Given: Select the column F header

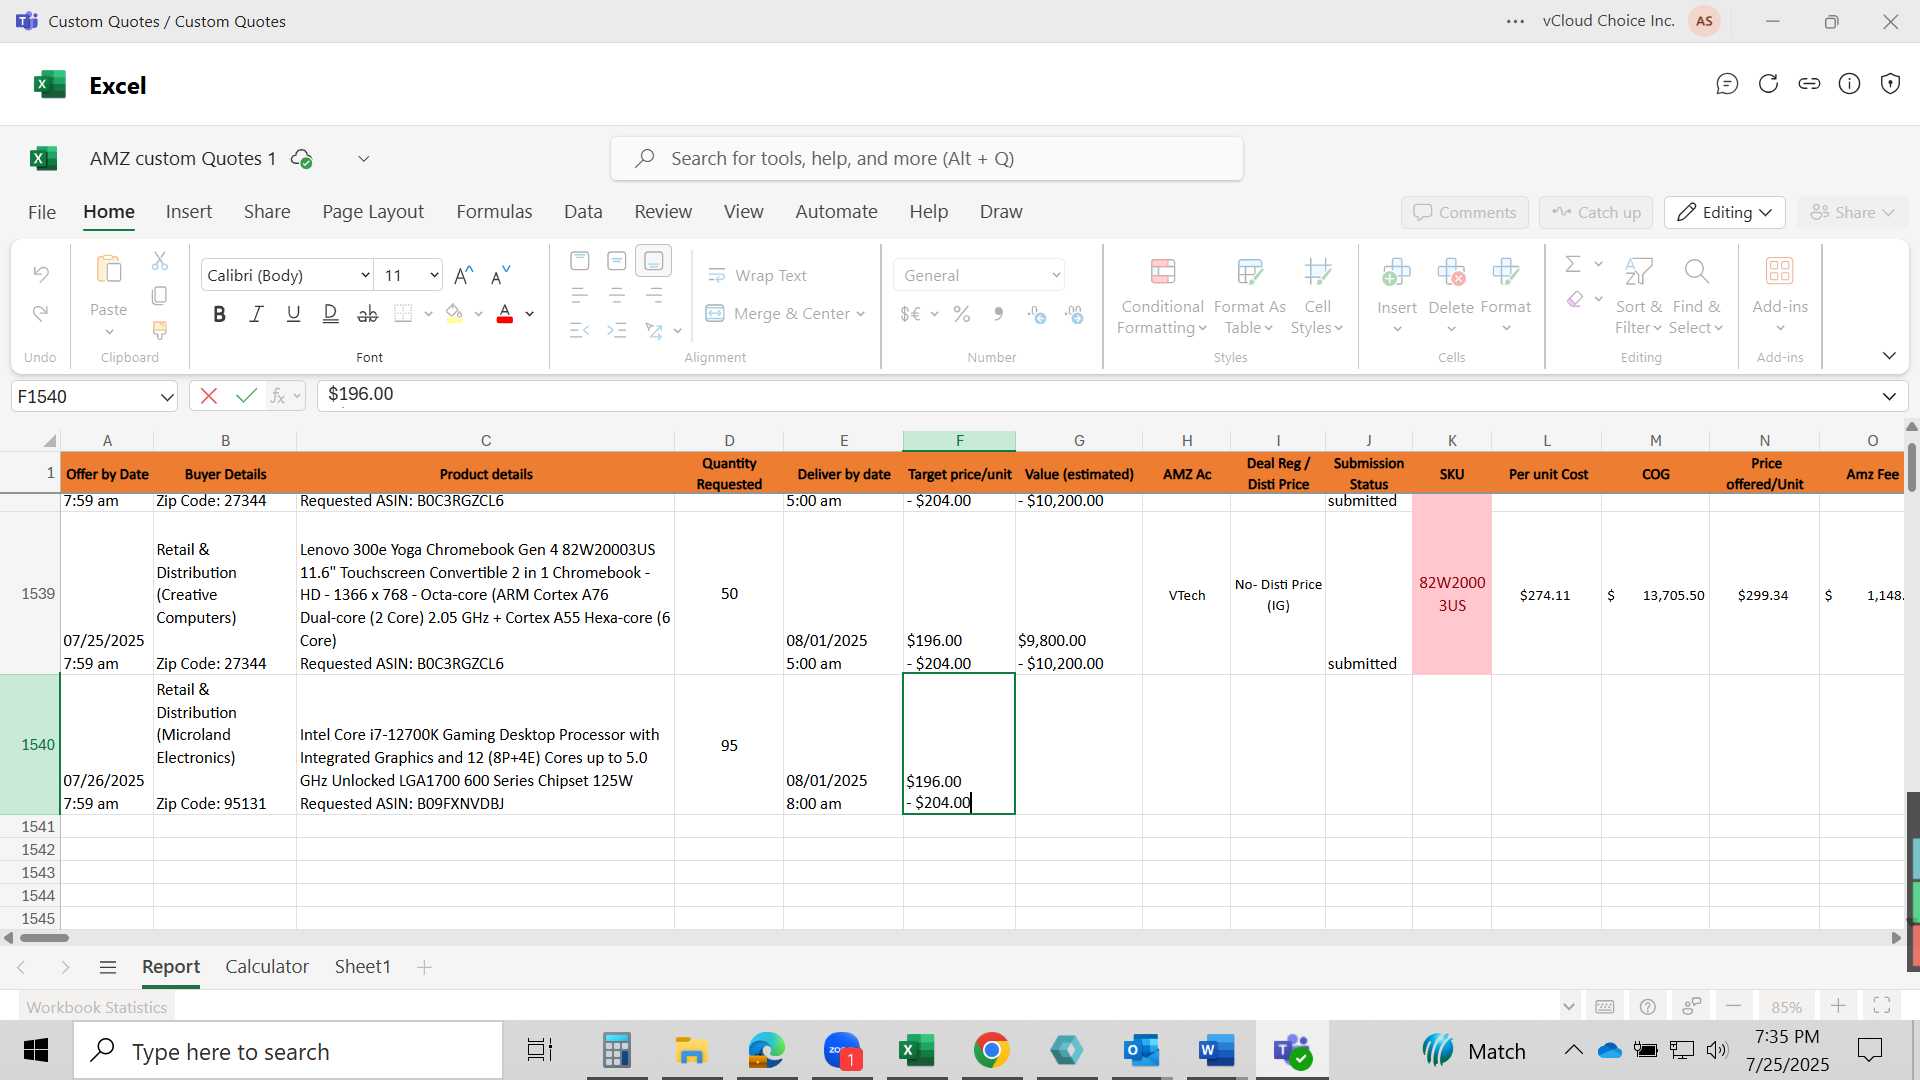Looking at the screenshot, I should tap(959, 441).
